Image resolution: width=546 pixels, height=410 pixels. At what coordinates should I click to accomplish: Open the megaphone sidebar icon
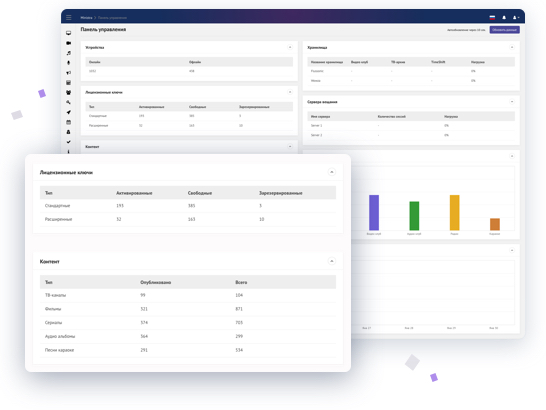pyautogui.click(x=69, y=73)
